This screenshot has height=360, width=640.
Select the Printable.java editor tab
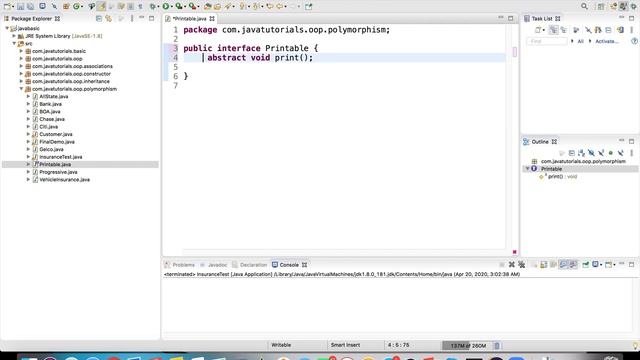coord(189,19)
